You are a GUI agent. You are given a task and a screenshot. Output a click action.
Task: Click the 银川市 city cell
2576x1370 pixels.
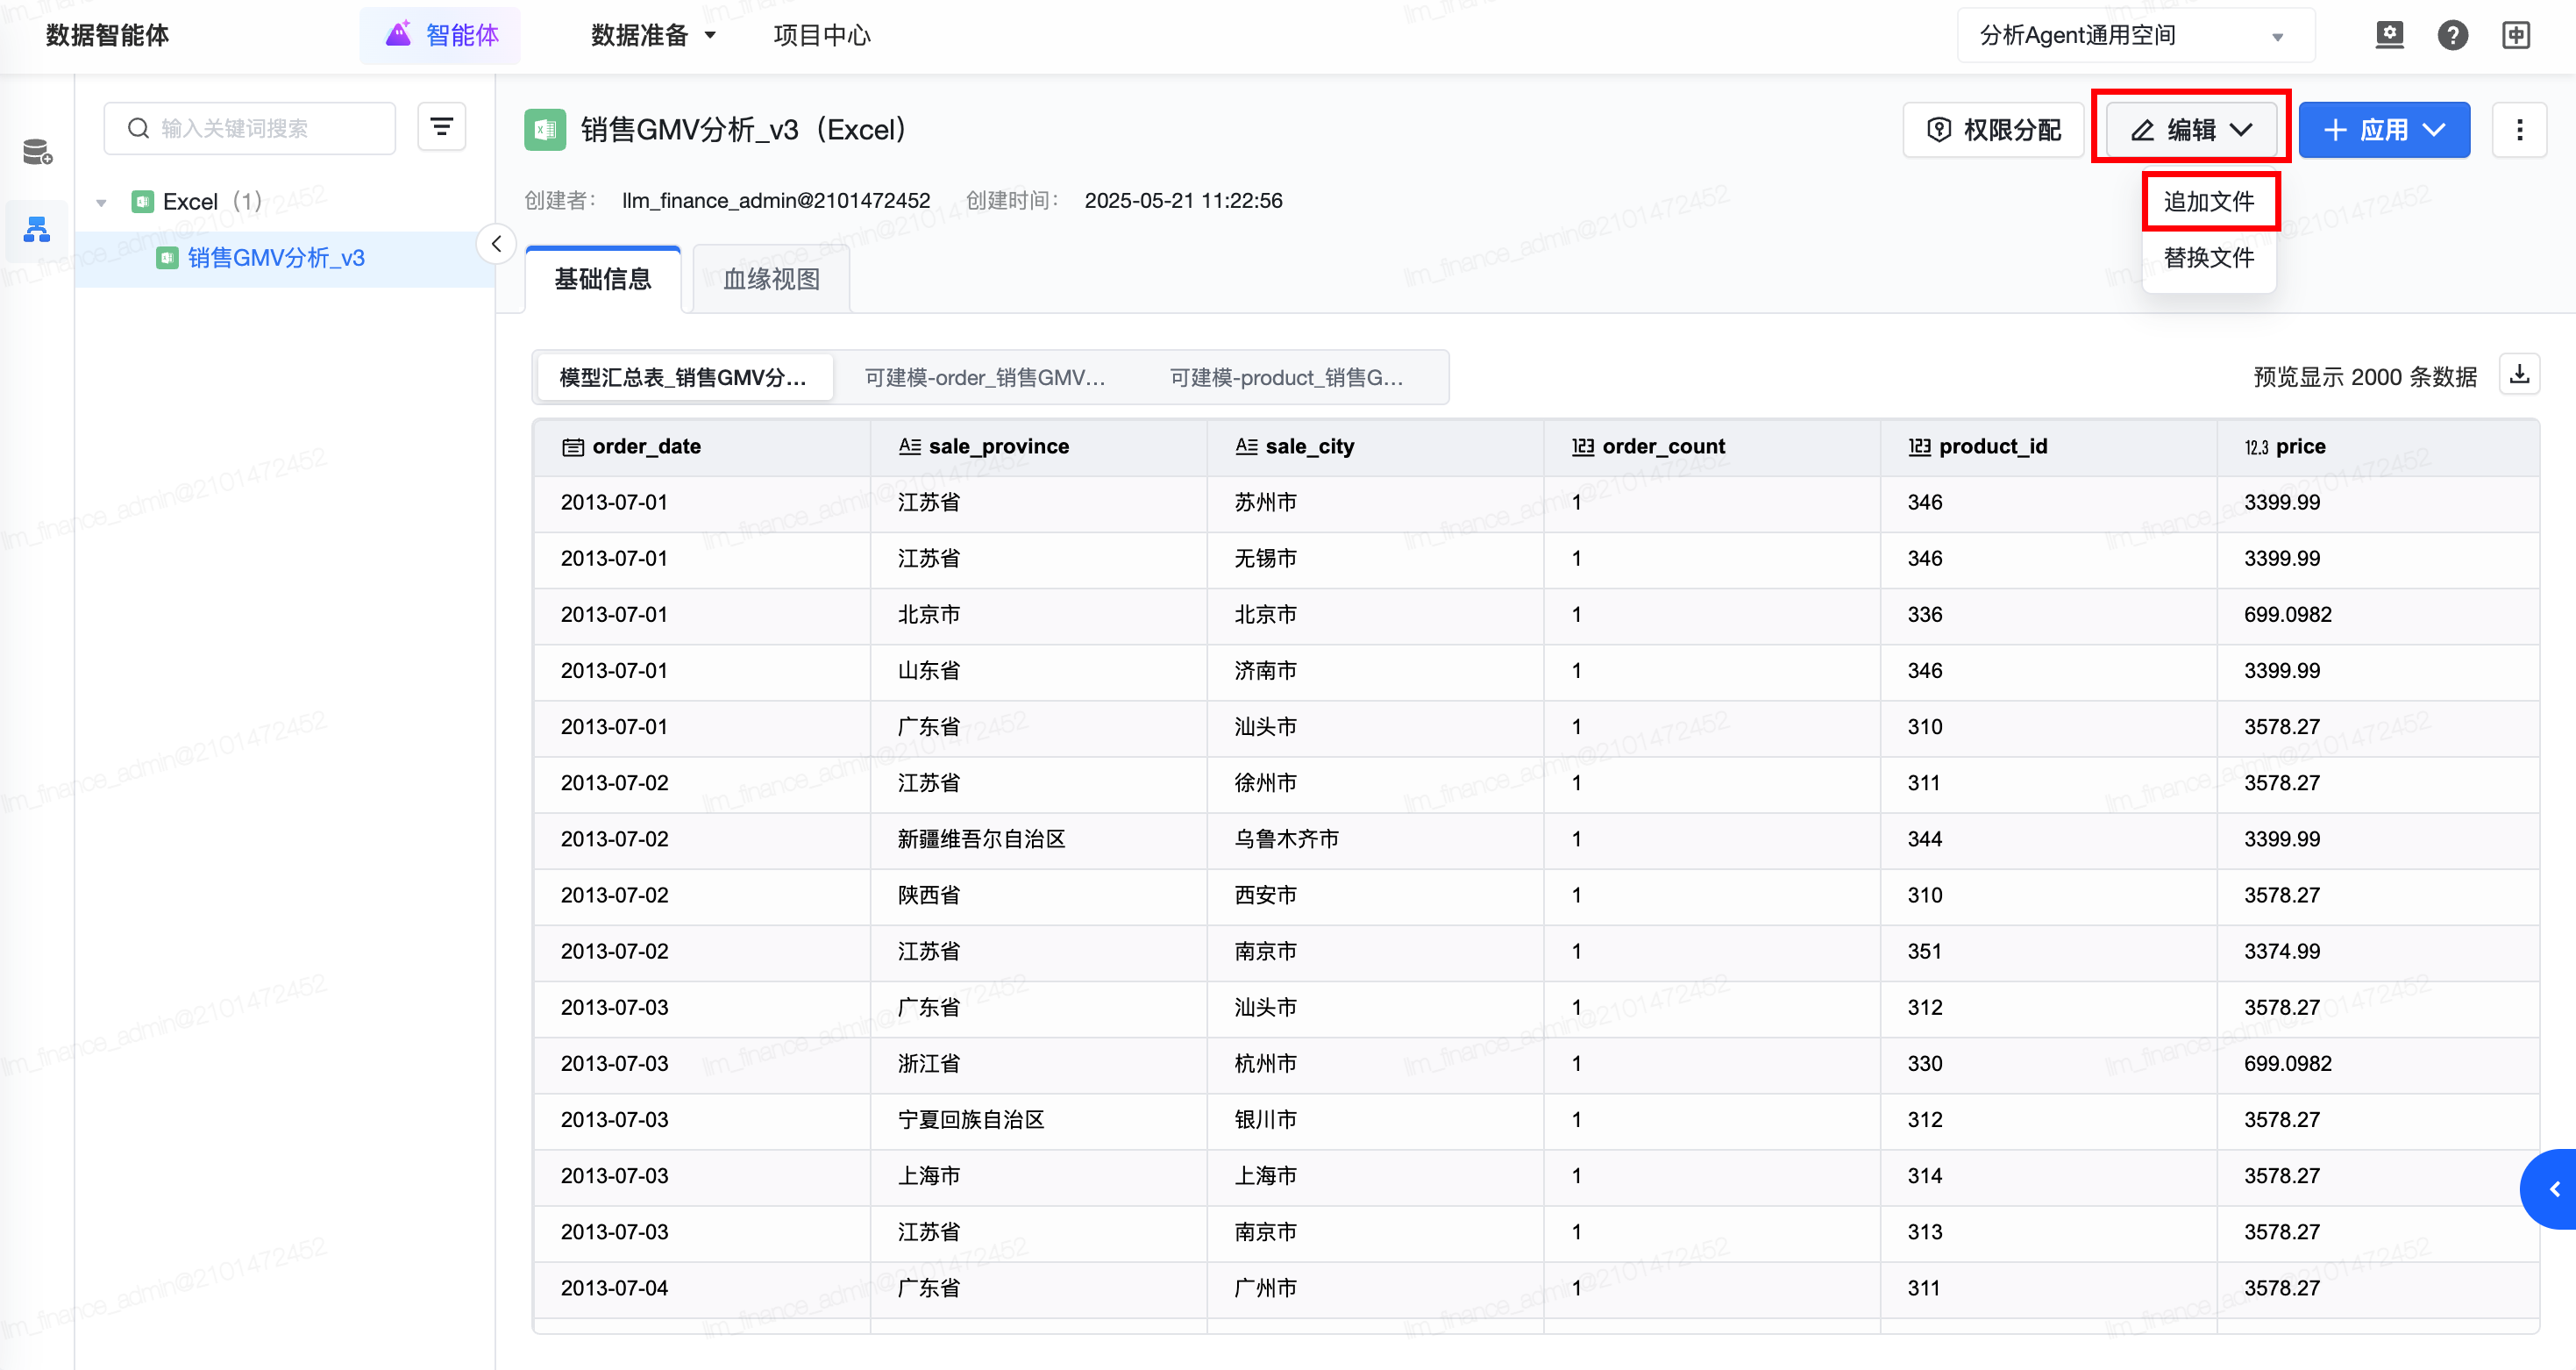[x=1375, y=1120]
